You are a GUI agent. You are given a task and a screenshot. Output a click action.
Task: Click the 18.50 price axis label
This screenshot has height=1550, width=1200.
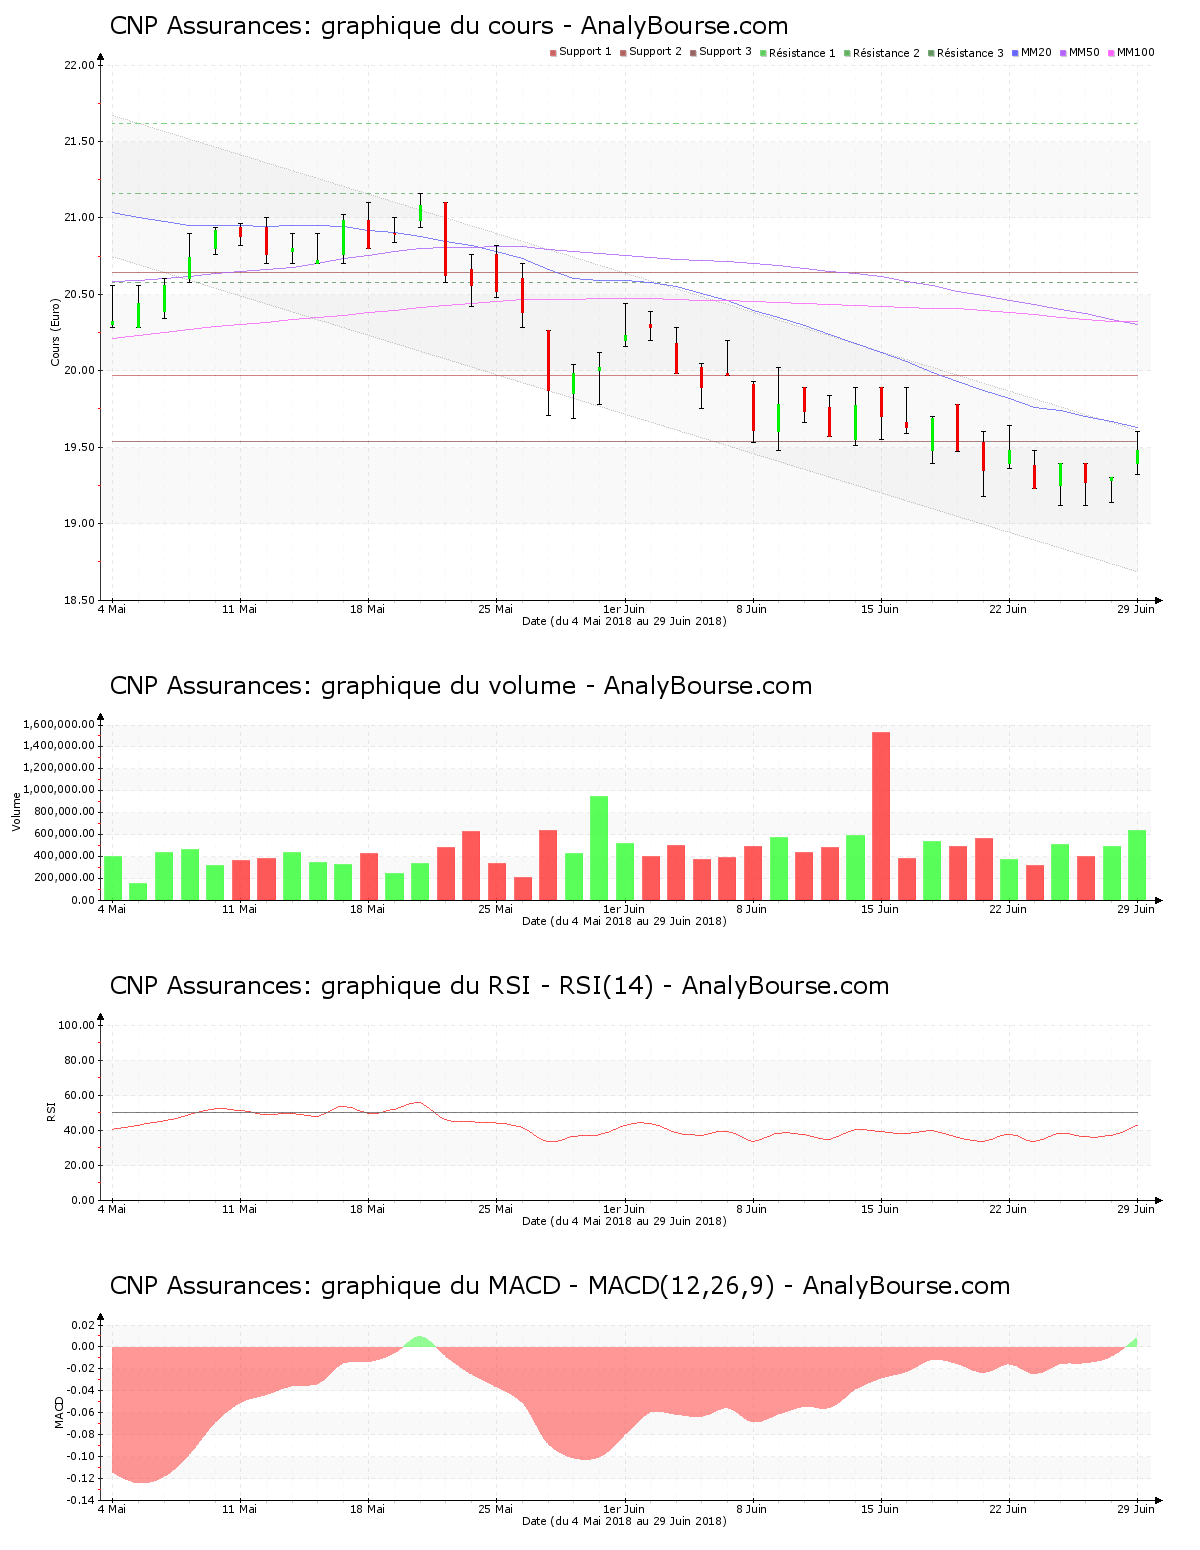coord(79,600)
